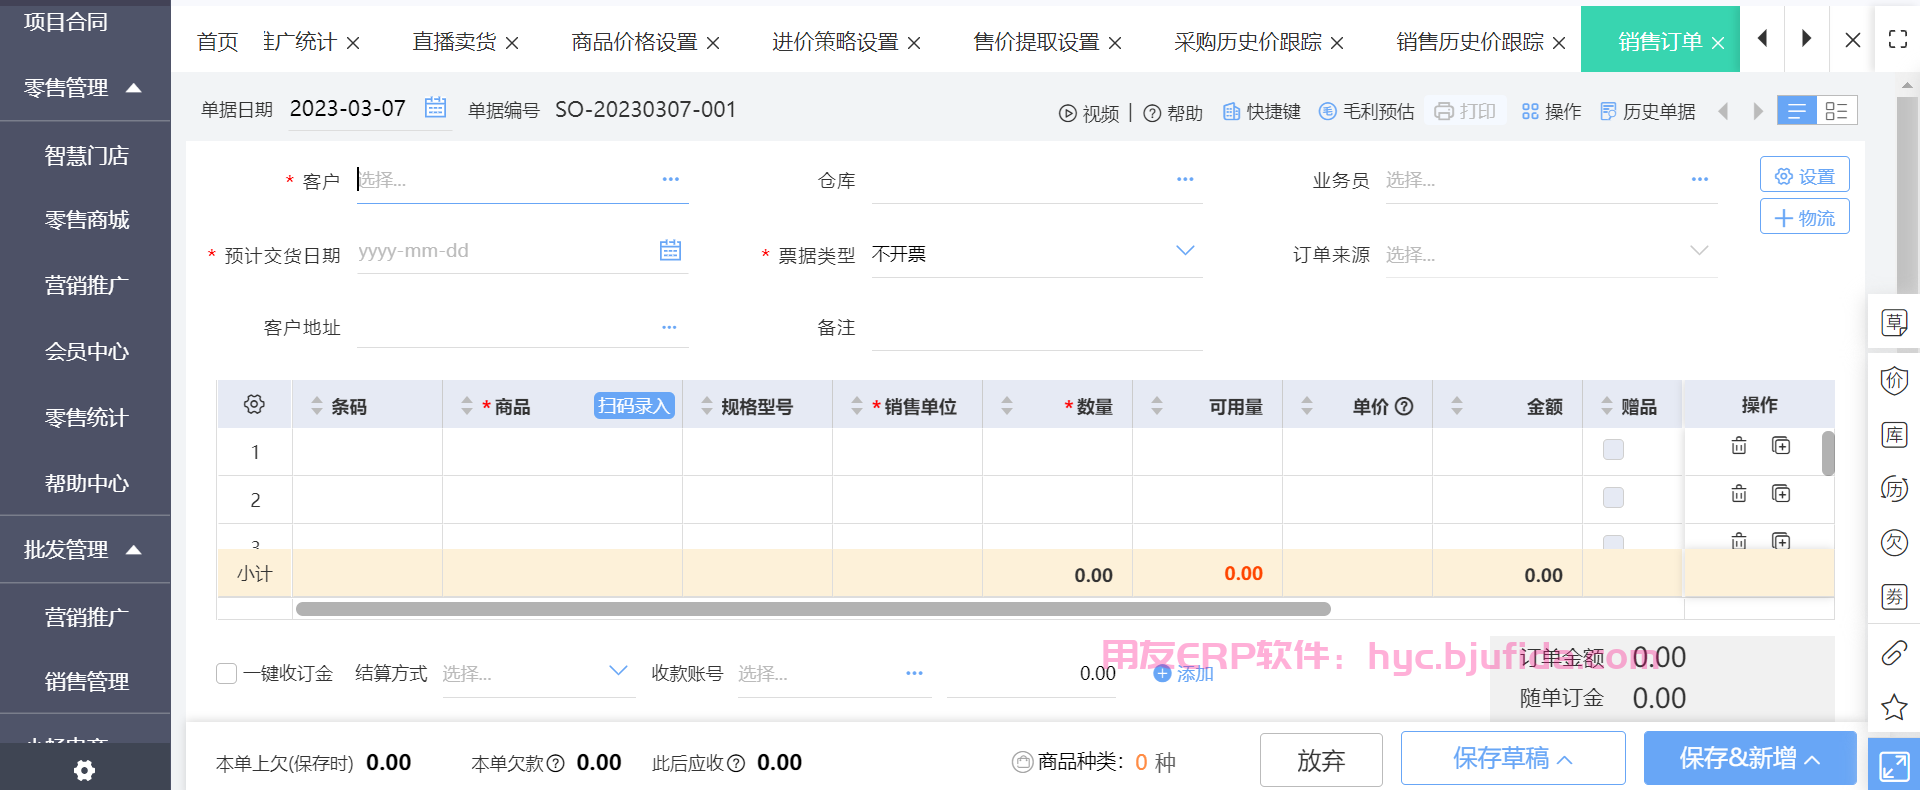Close the 销售订单 tab
The height and width of the screenshot is (790, 1920).
pyautogui.click(x=1718, y=43)
